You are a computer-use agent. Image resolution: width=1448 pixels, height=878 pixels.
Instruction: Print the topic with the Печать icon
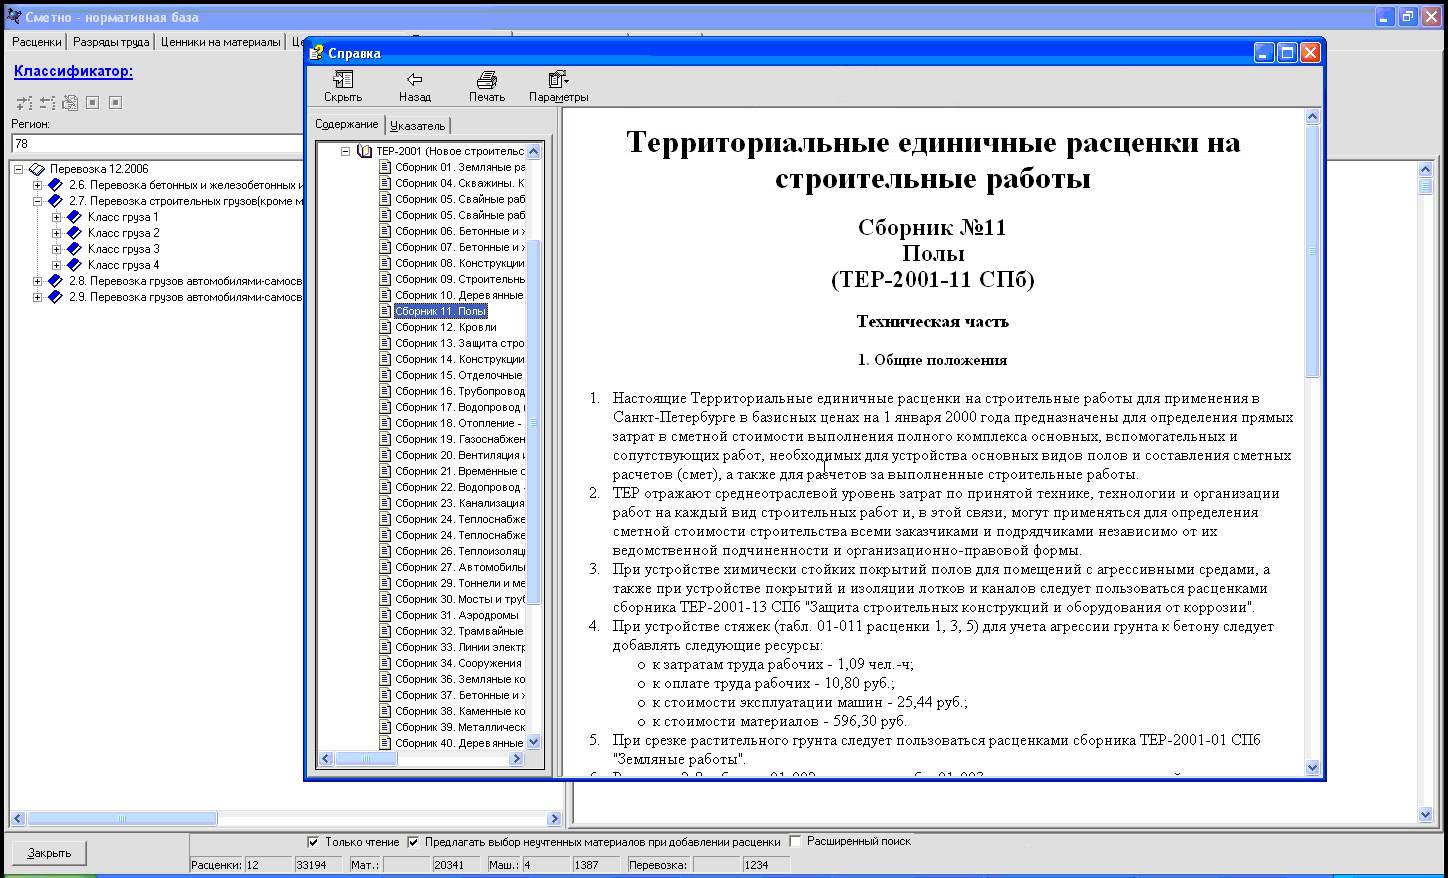487,79
